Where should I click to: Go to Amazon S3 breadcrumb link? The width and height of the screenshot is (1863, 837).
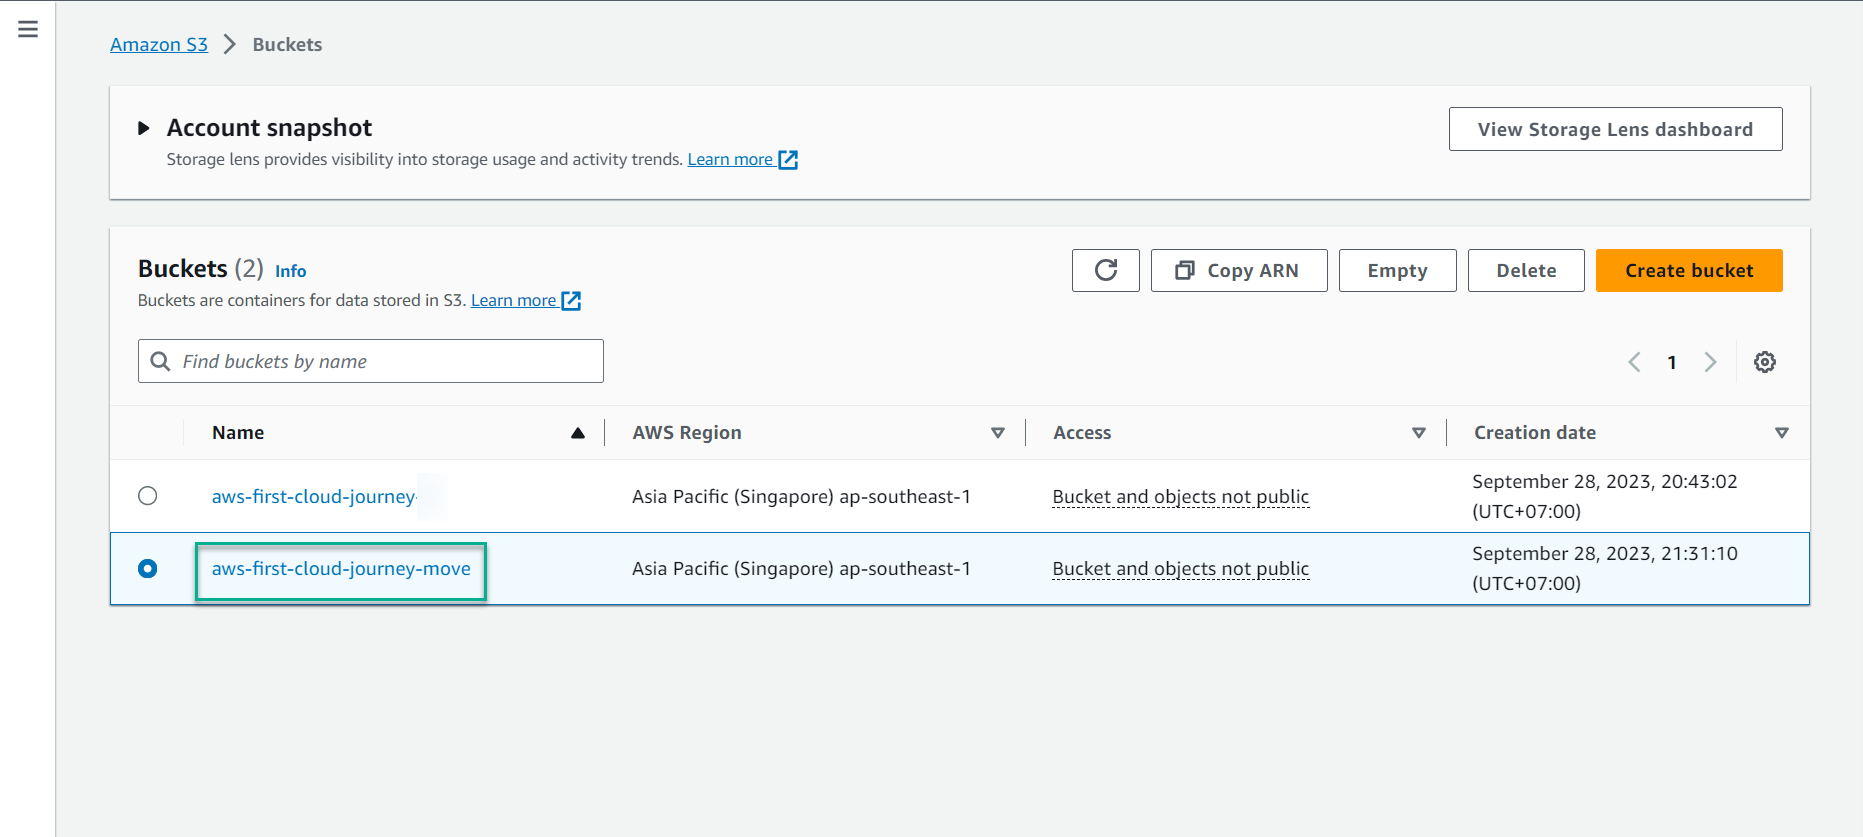159,45
